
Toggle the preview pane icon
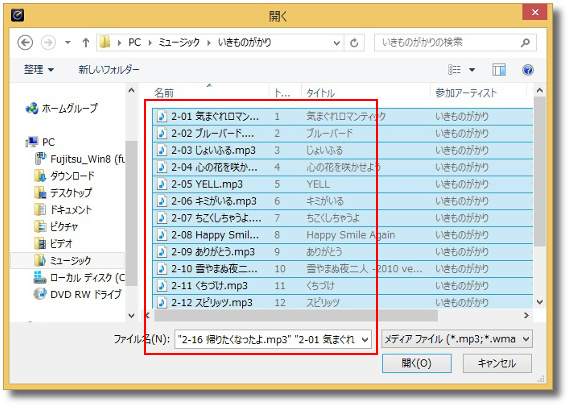(499, 69)
